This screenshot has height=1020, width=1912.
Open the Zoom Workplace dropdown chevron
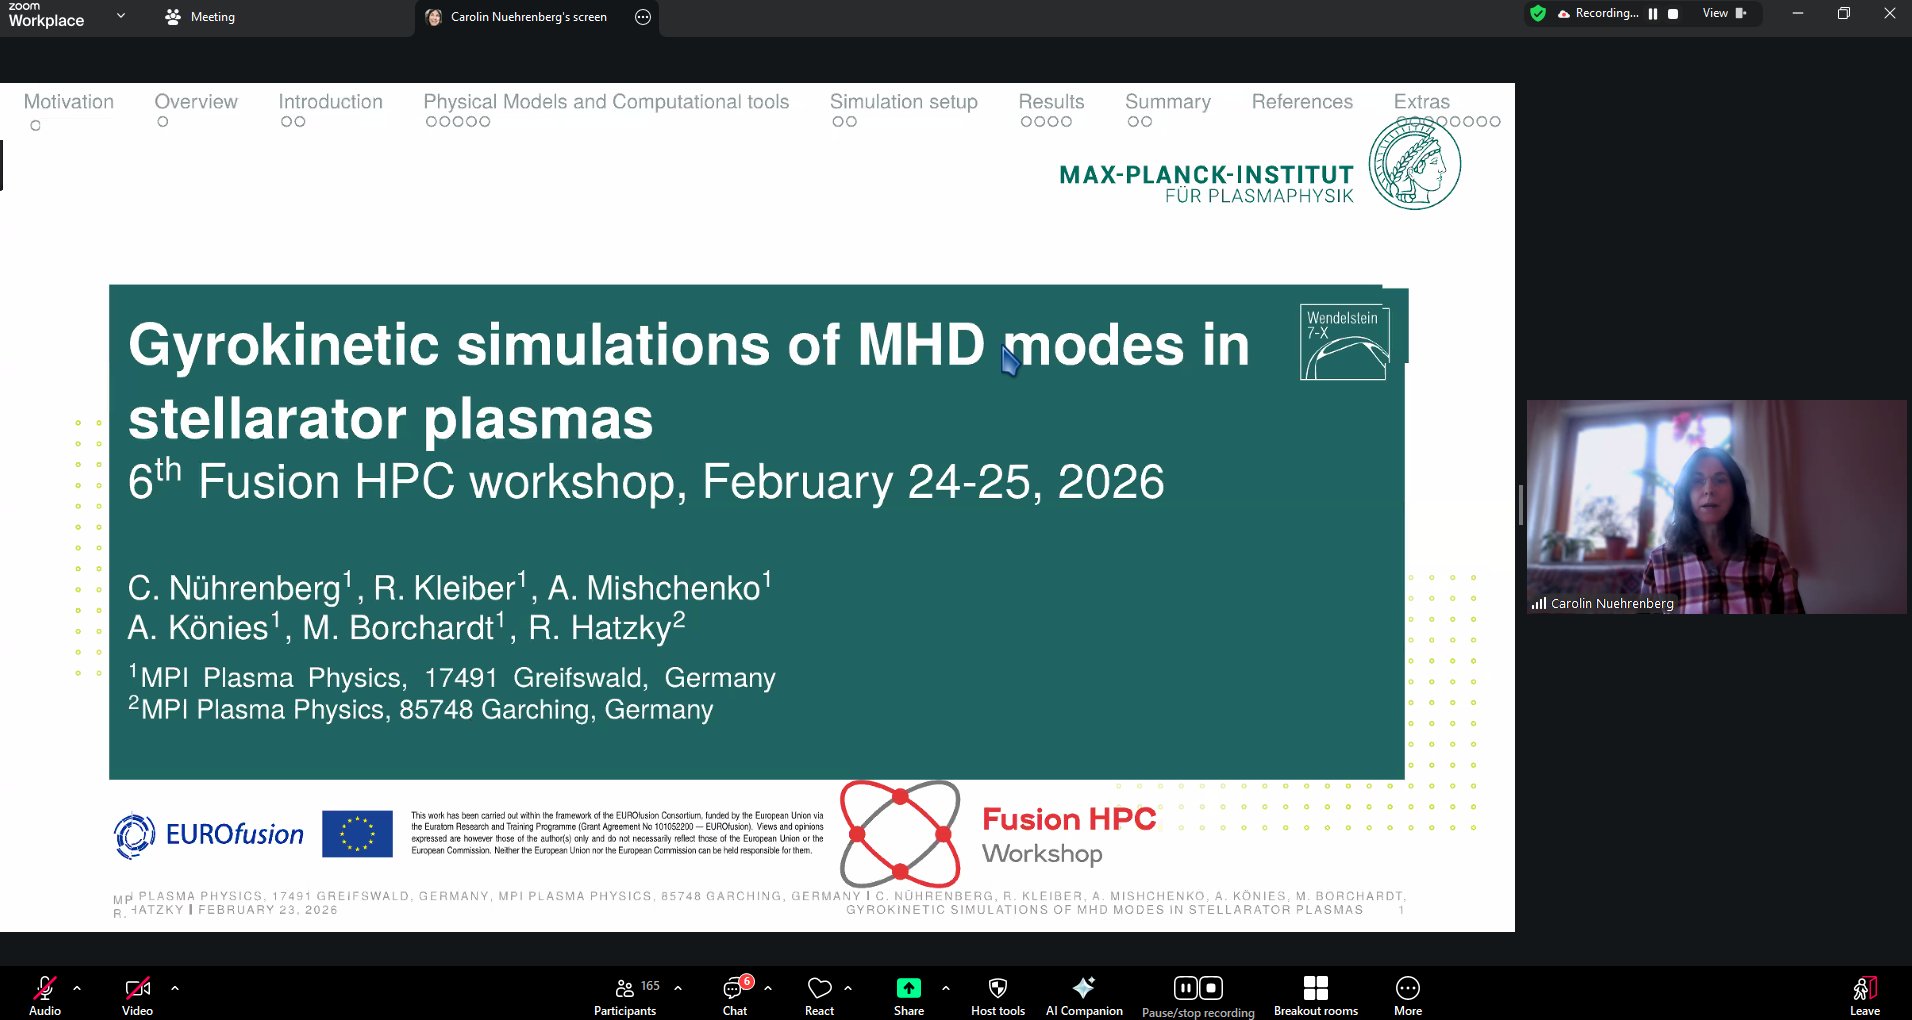coord(121,15)
